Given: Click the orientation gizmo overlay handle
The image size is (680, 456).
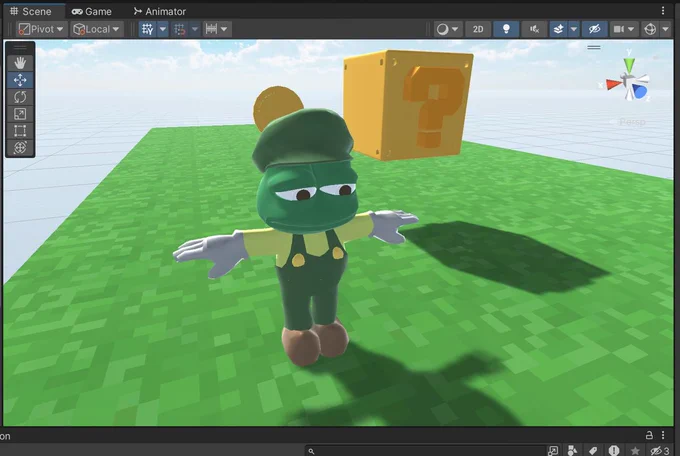Looking at the screenshot, I should 594,47.
